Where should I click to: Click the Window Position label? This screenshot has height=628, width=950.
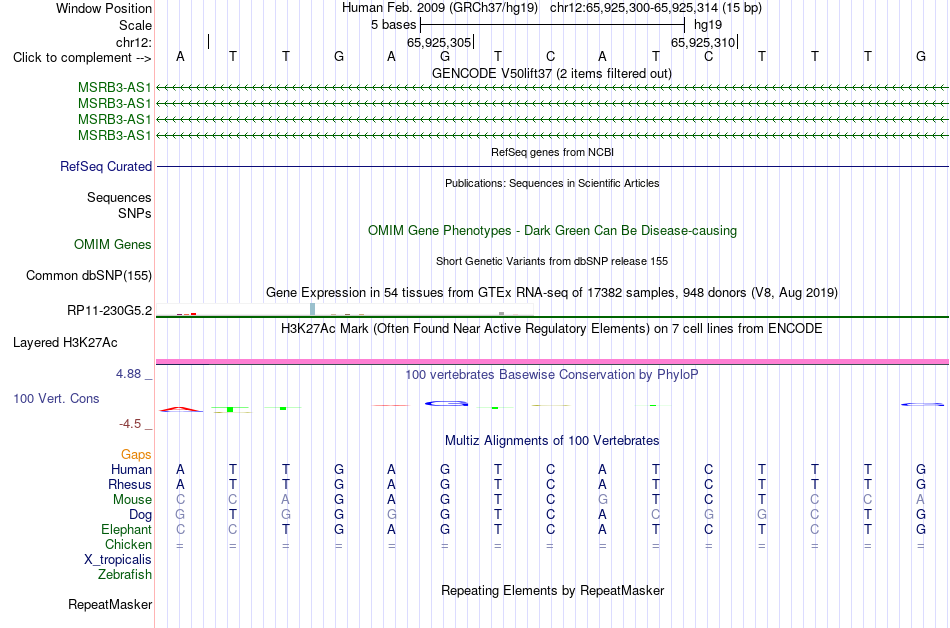click(104, 8)
